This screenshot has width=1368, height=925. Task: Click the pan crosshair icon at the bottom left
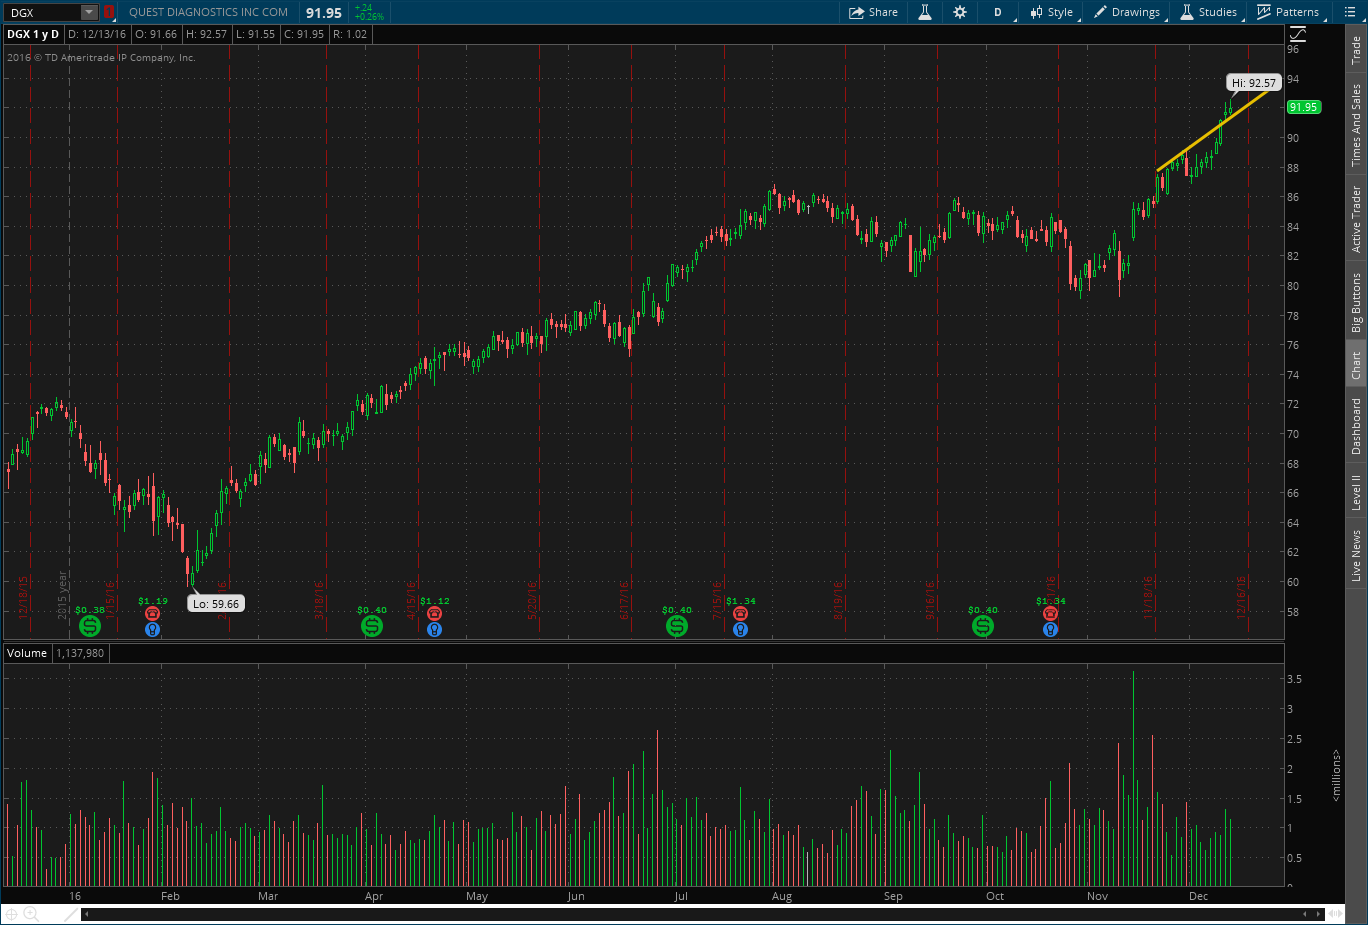pos(12,914)
